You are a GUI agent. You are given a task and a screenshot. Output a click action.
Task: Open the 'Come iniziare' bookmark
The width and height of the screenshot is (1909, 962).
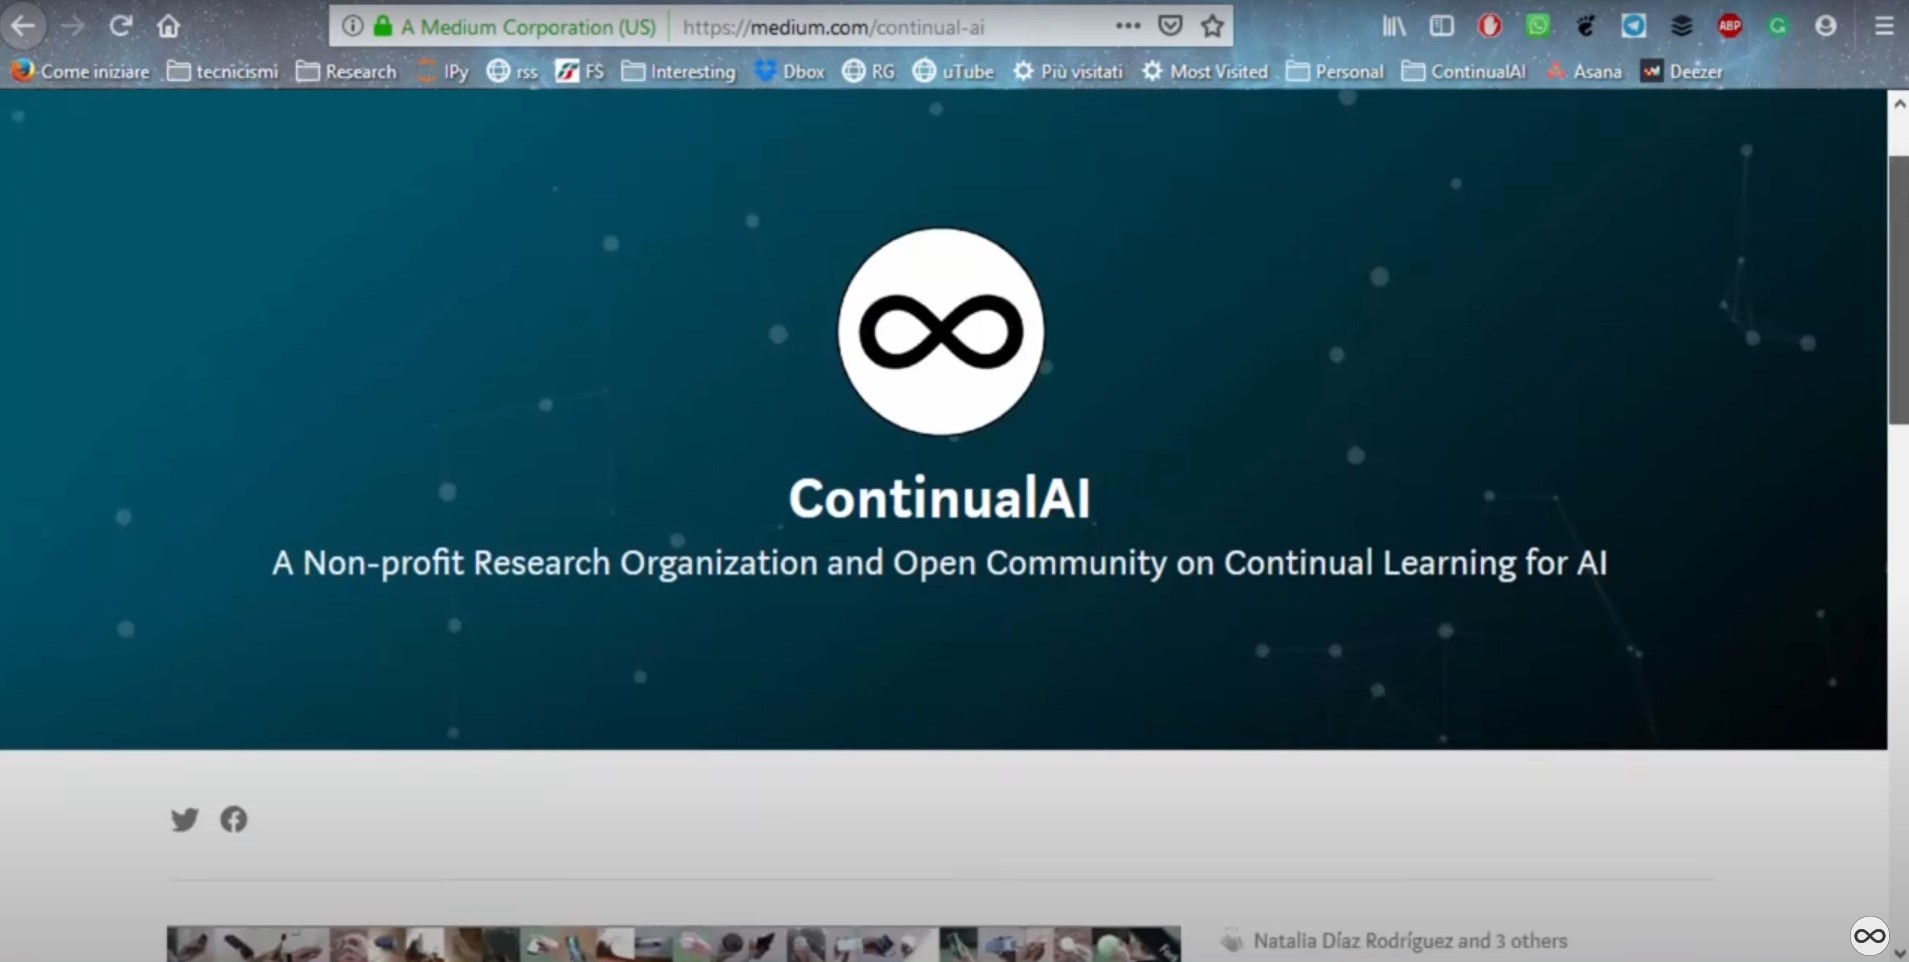click(x=80, y=71)
